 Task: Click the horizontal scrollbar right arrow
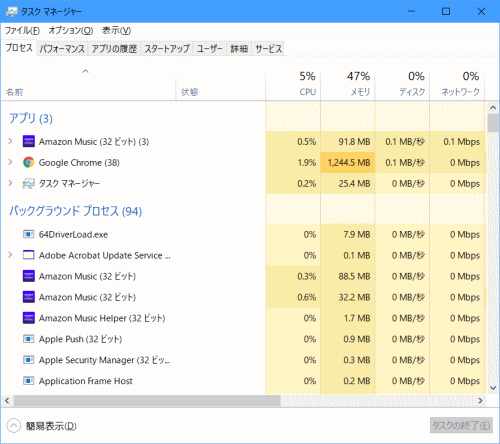coord(480,401)
